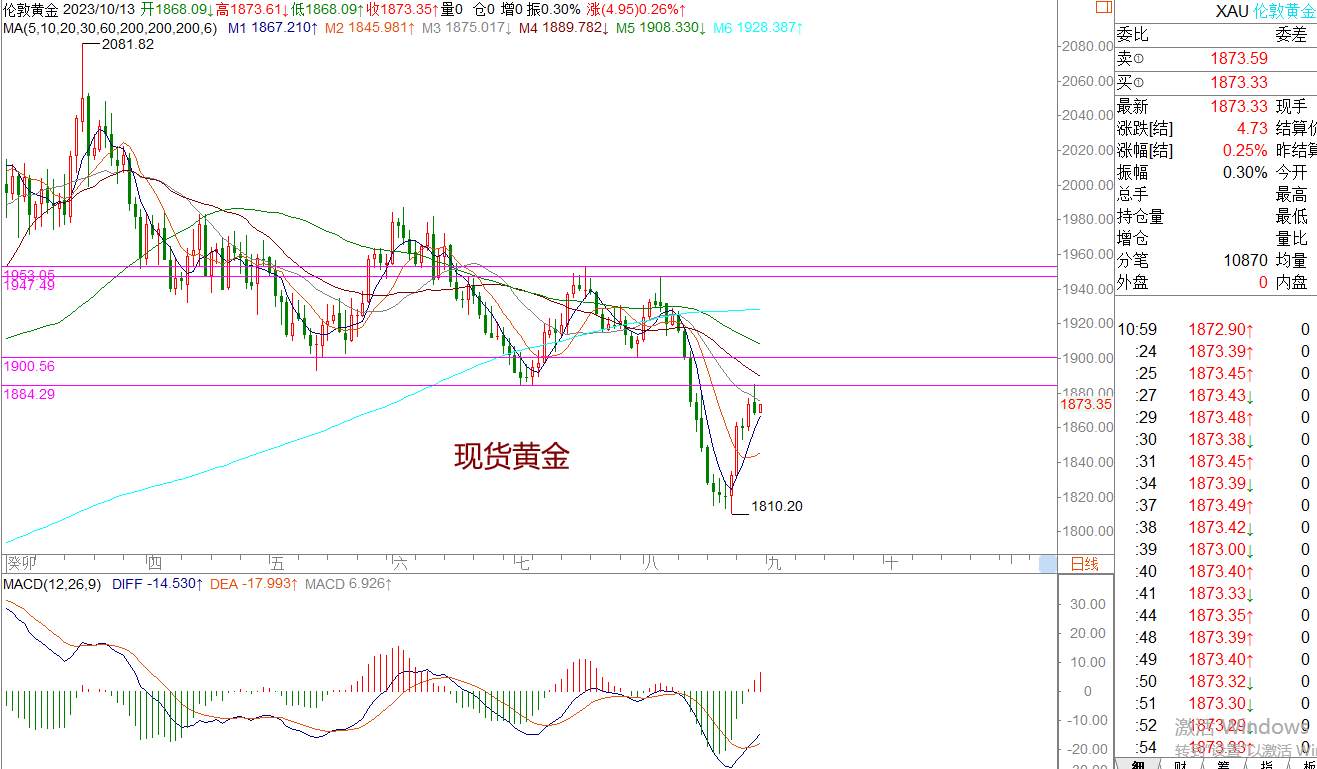Click the 分笔 count 10870
Viewport: 1317px width, 769px height.
(x=1246, y=260)
